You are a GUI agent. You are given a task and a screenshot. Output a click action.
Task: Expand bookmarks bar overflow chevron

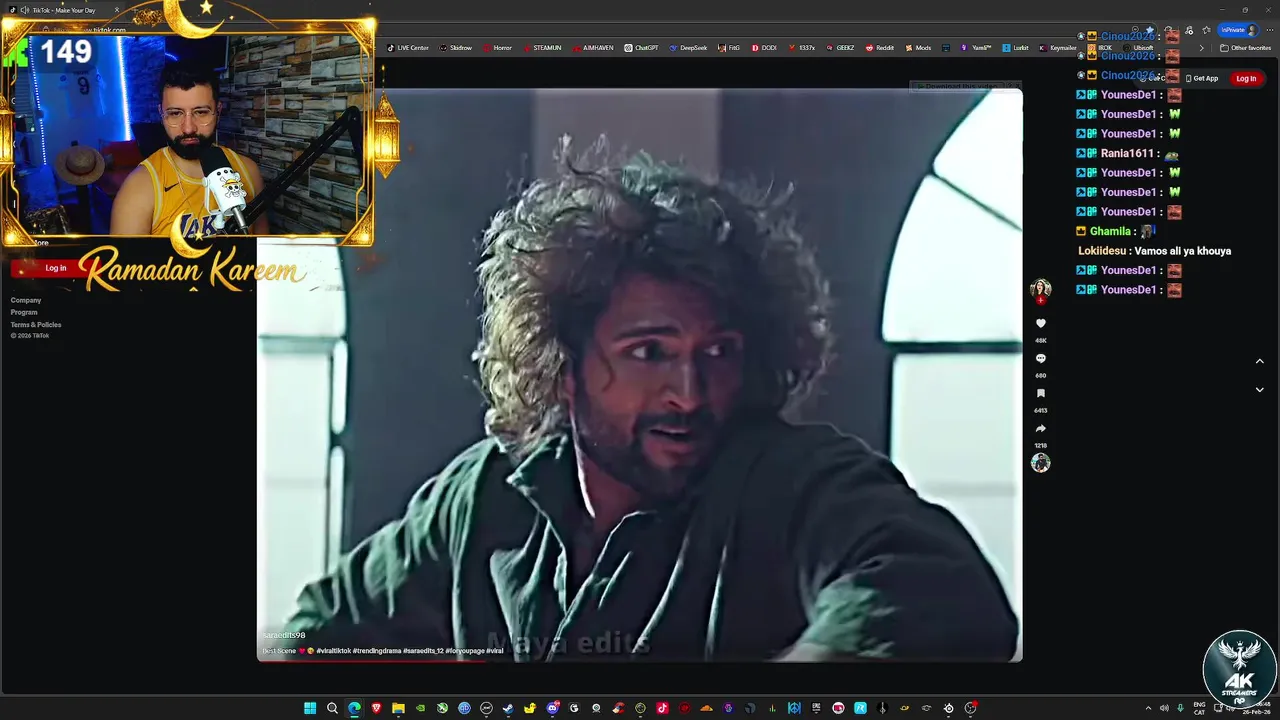tap(1202, 47)
